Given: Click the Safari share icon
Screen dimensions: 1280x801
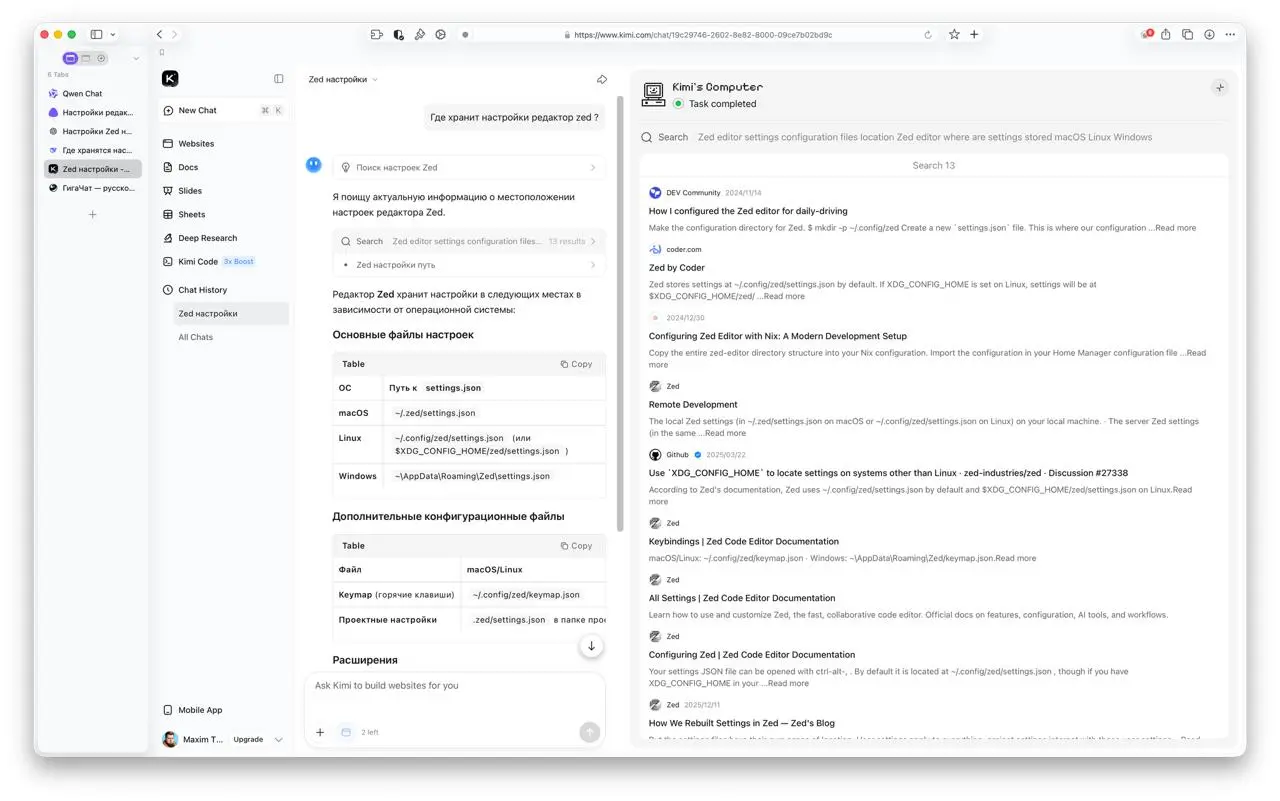Looking at the screenshot, I should 1166,34.
